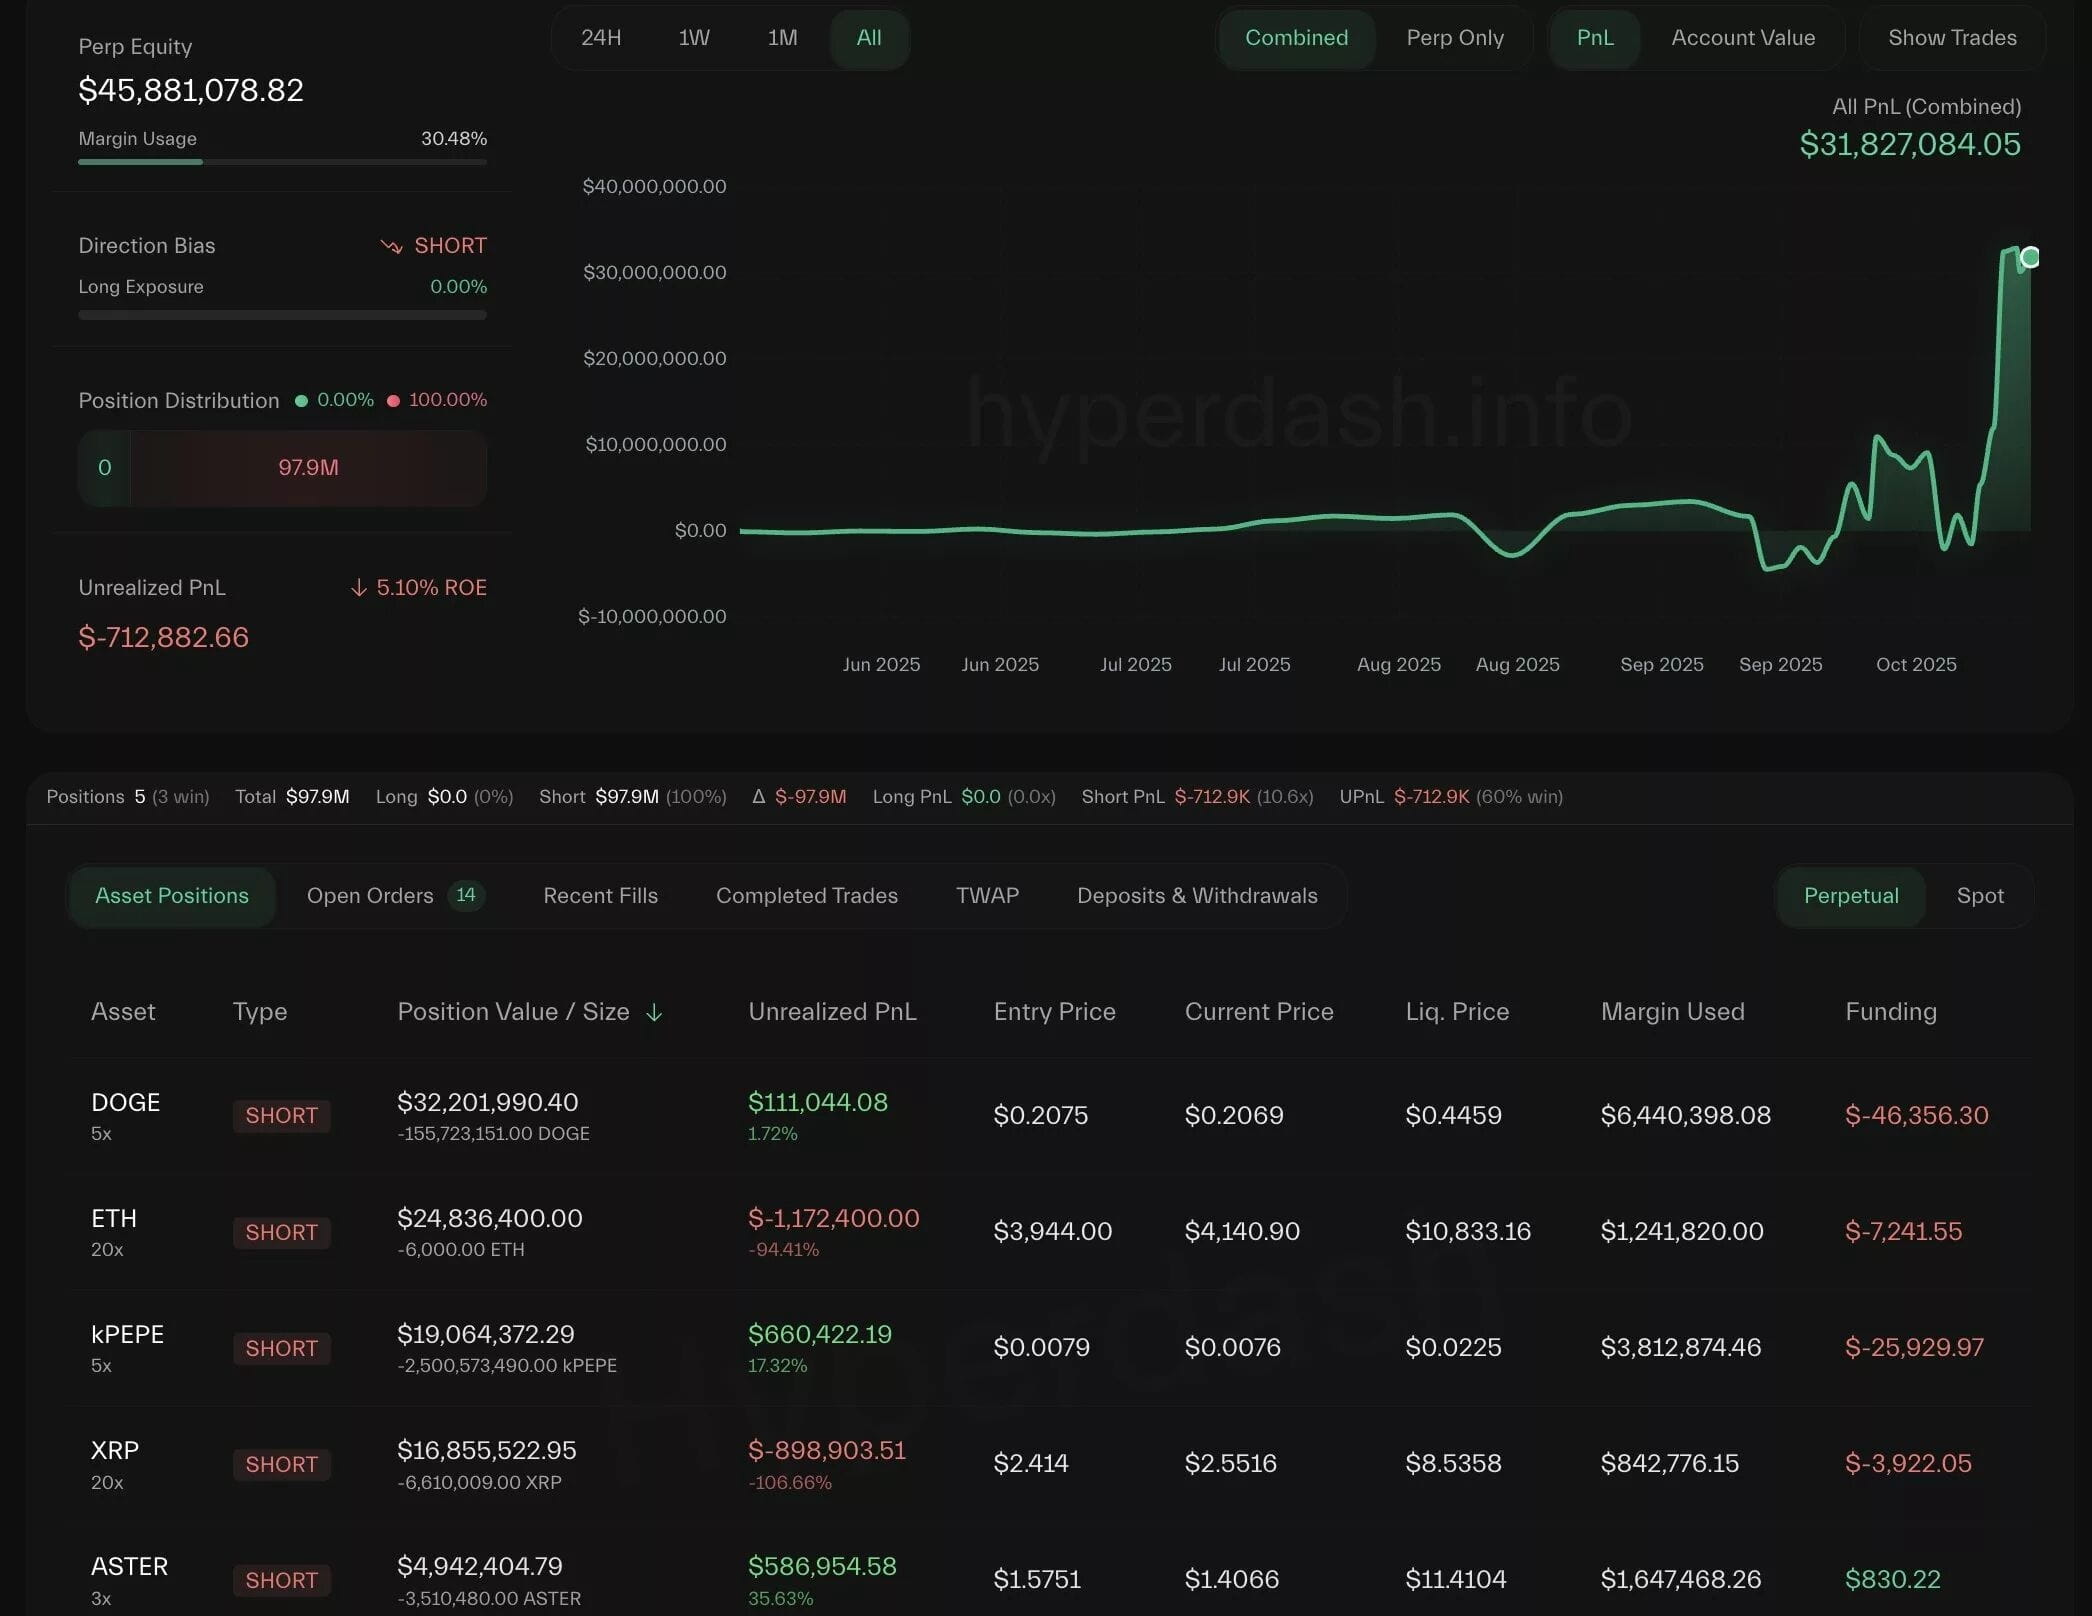Open Deposits & Withdrawals tab
Viewport: 2092px width, 1616px height.
pos(1196,896)
